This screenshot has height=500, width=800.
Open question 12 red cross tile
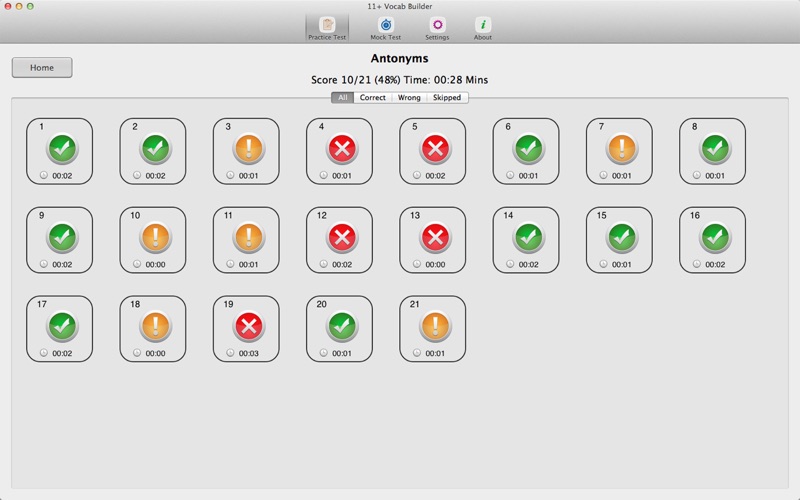point(339,240)
